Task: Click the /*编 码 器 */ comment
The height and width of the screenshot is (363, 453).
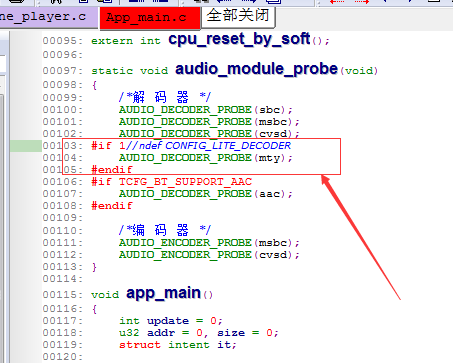Action: (x=165, y=230)
